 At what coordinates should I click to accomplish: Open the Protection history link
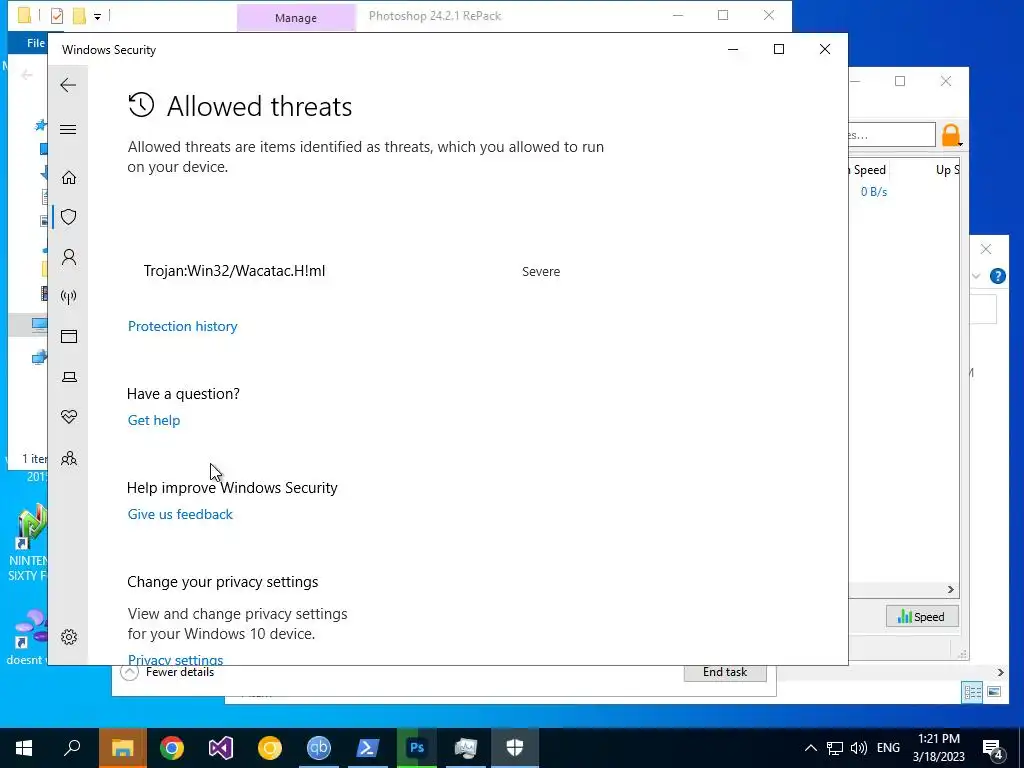click(x=182, y=327)
